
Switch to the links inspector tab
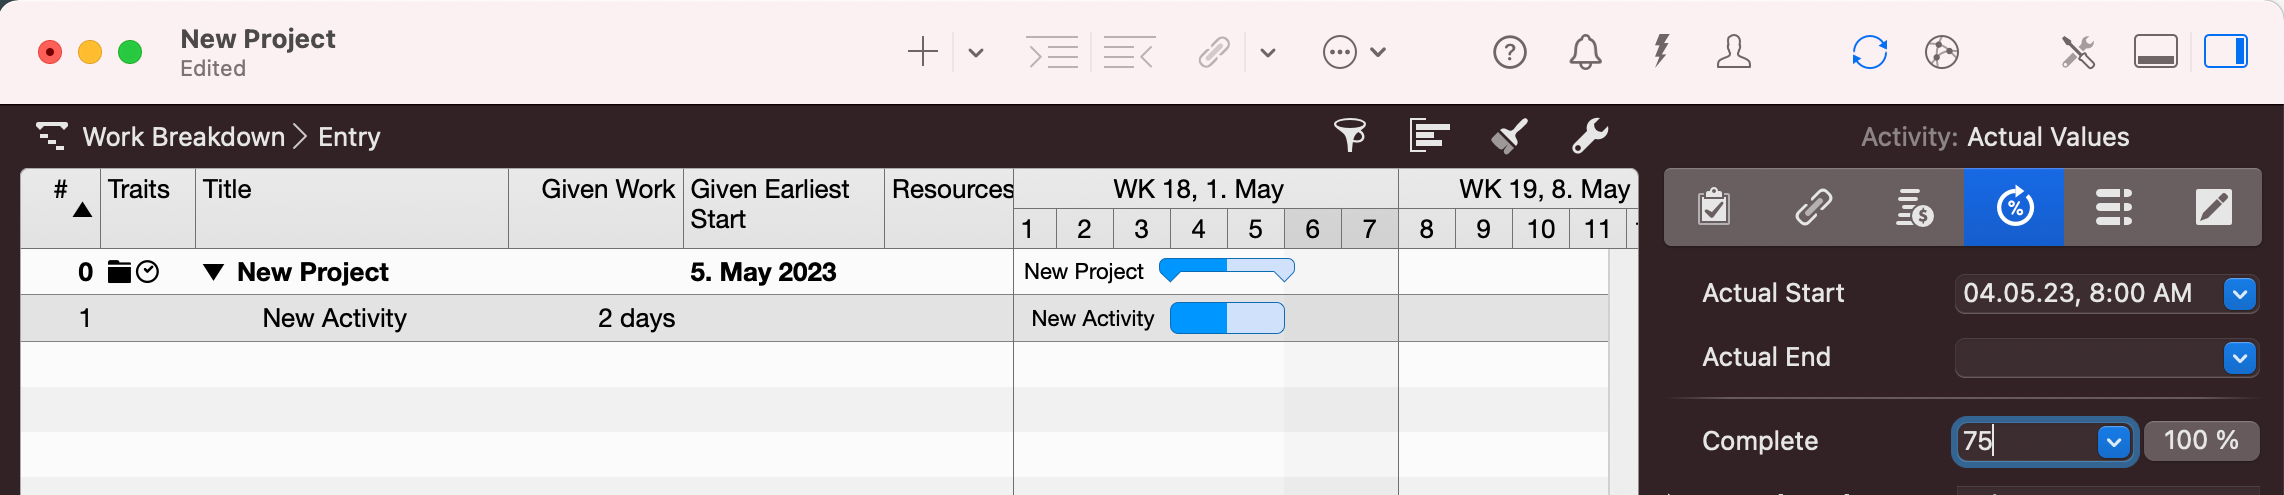[1813, 207]
